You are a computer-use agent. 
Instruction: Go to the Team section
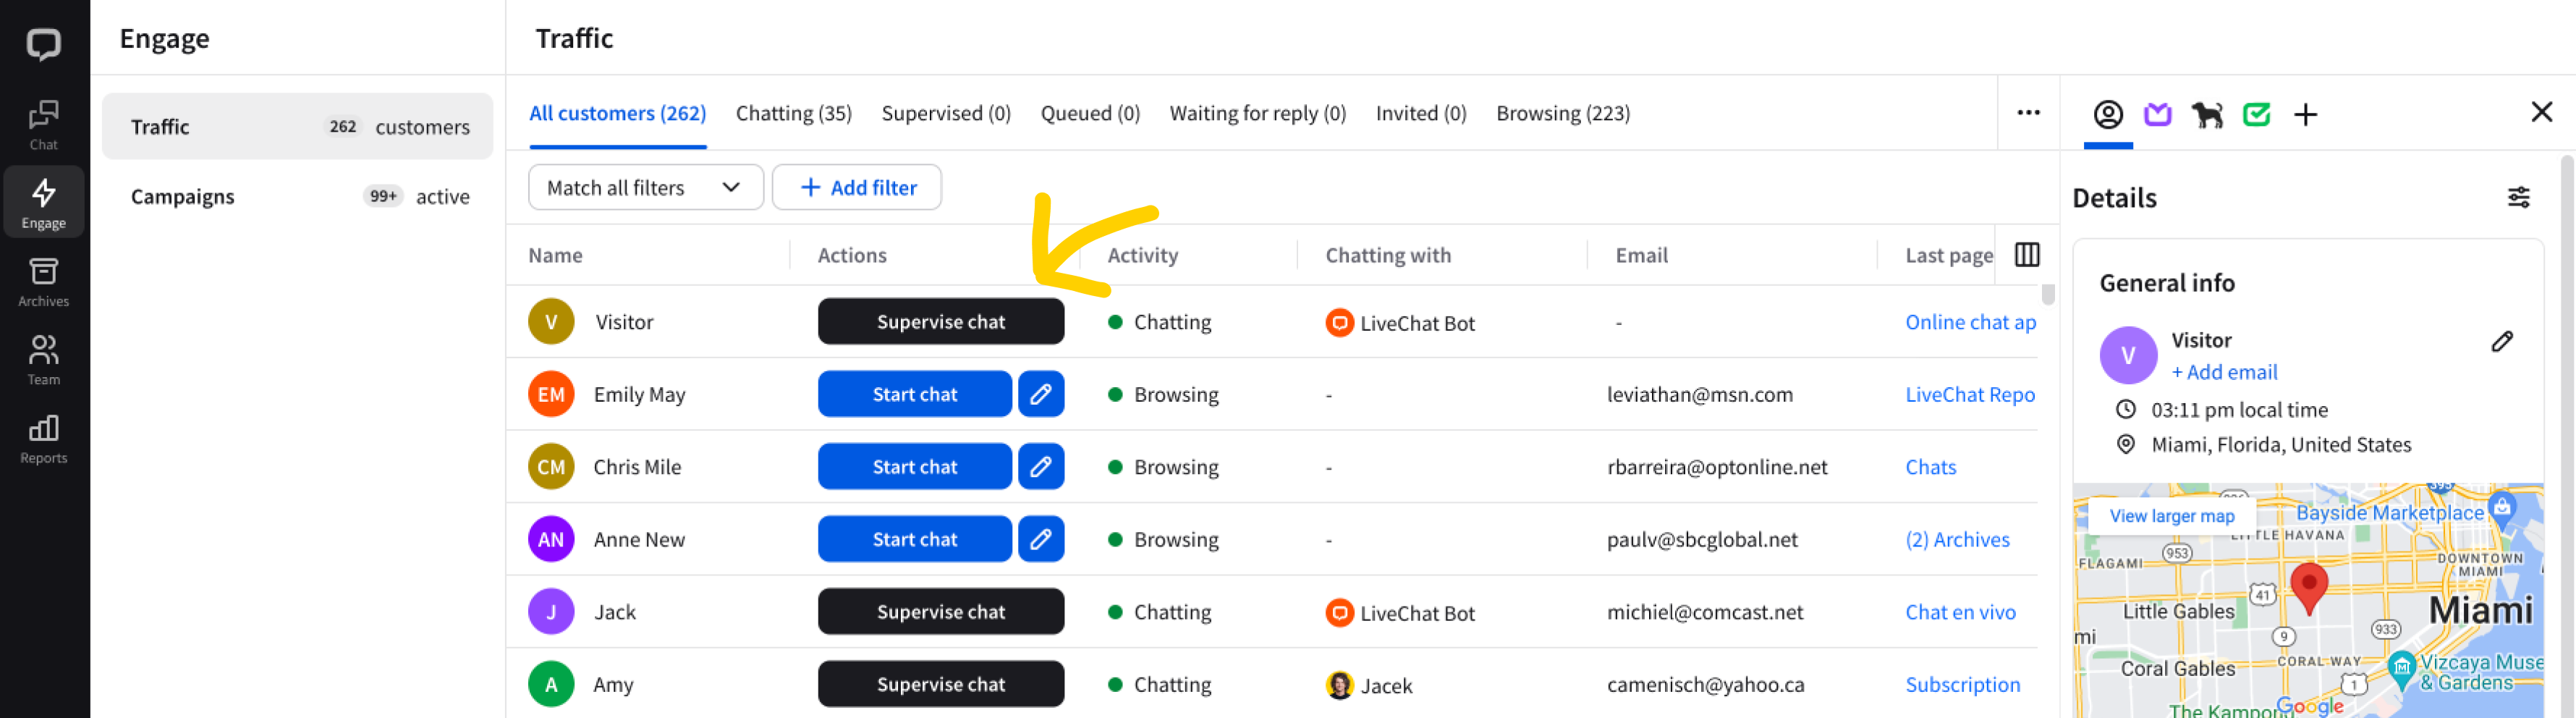(x=43, y=360)
